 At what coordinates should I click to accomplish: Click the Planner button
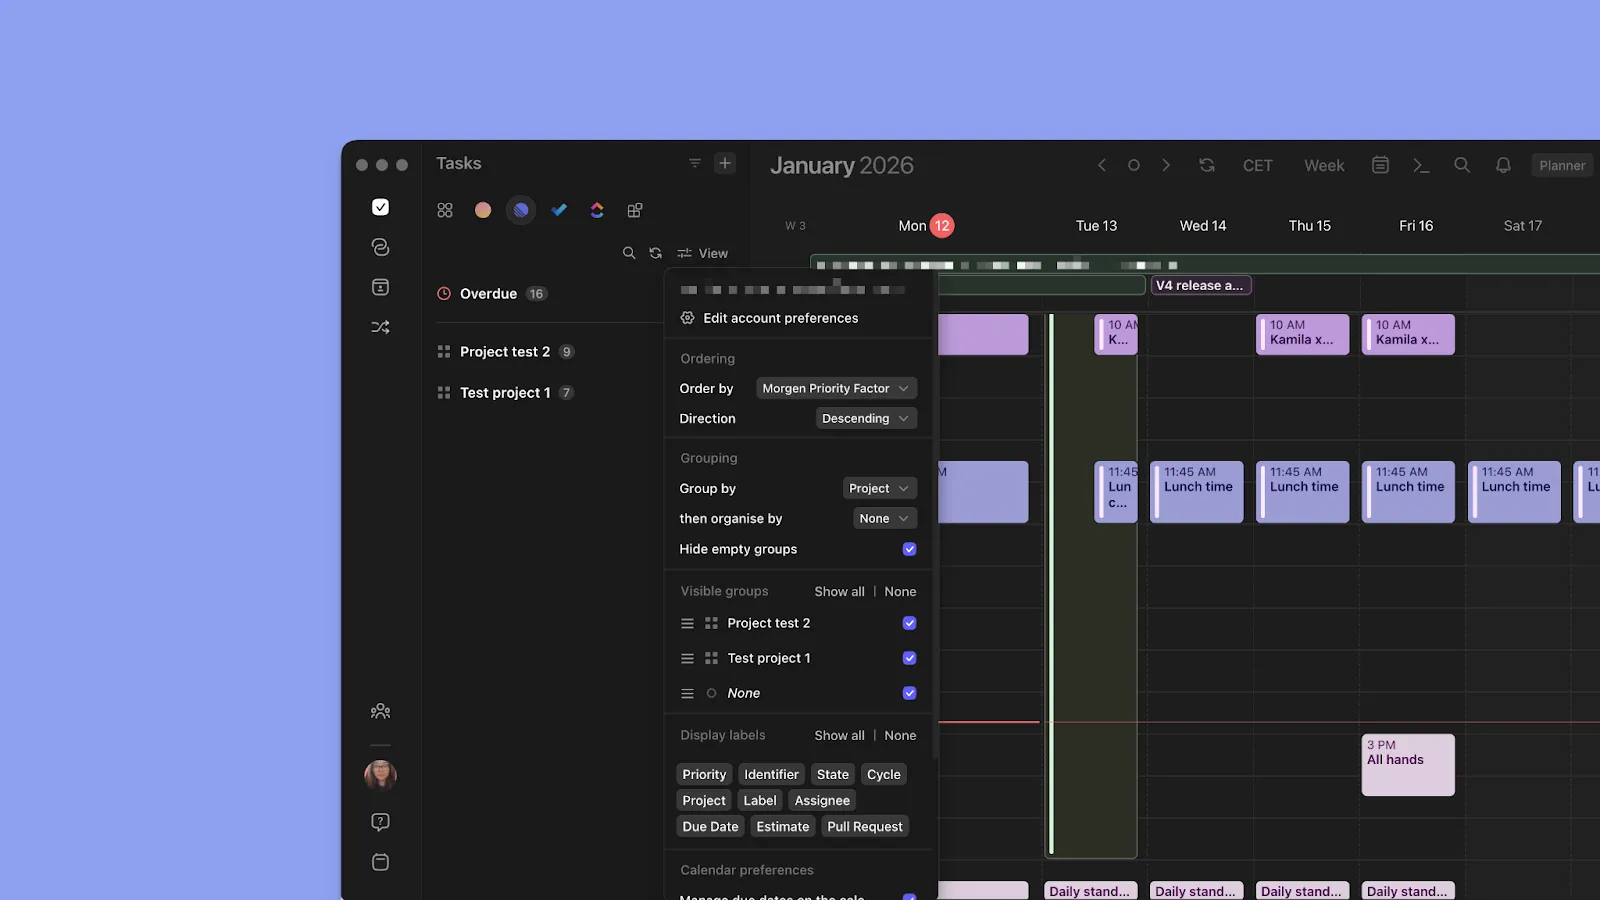tap(1562, 165)
